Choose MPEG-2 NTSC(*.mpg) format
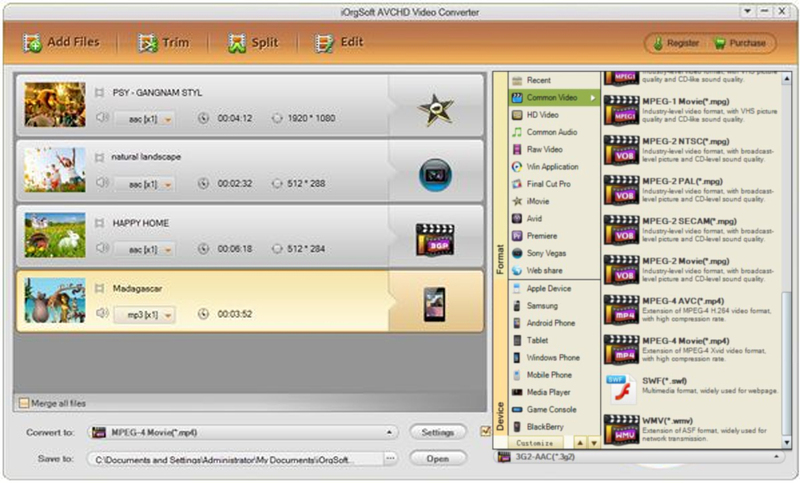The width and height of the screenshot is (800, 483). [x=691, y=150]
